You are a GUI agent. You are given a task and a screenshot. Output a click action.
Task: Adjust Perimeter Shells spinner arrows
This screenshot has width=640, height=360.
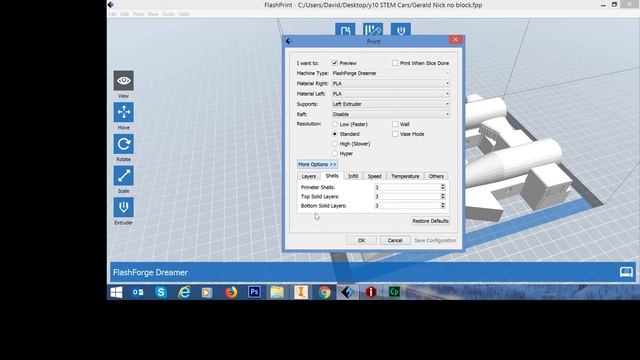443,187
